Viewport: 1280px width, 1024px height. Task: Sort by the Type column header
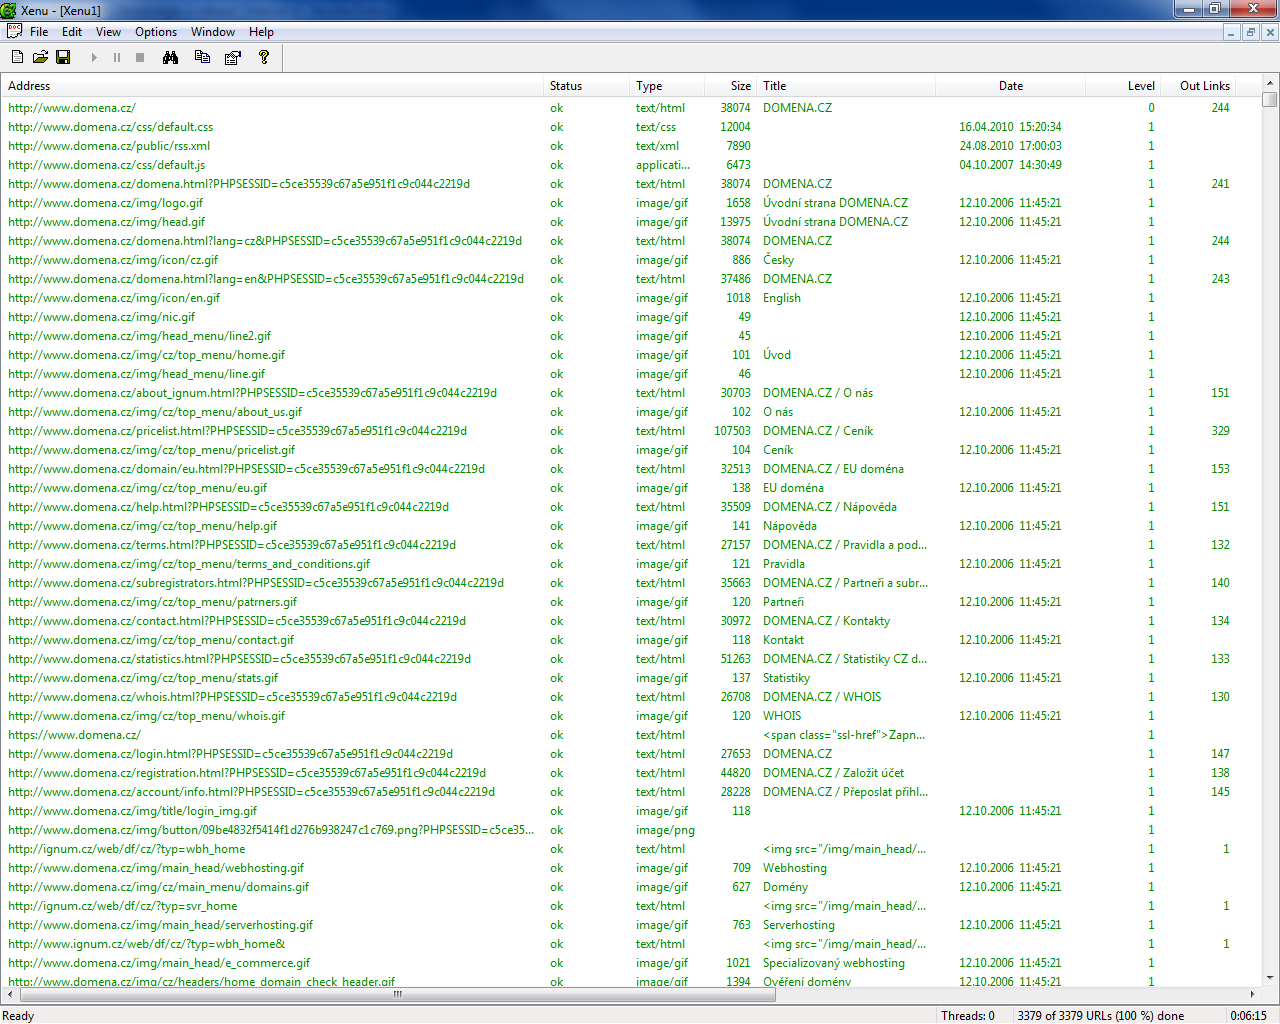coord(666,86)
